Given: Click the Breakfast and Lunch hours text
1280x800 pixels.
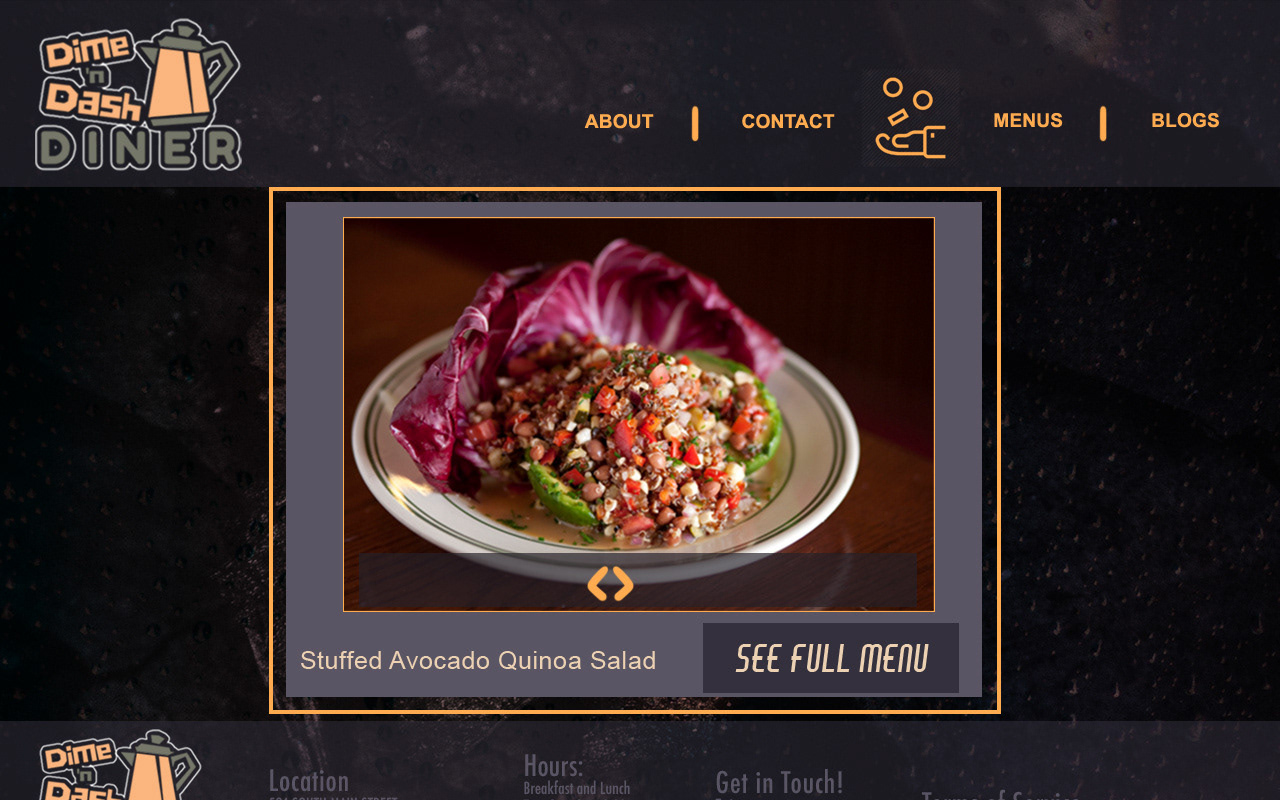Looking at the screenshot, I should click(577, 789).
